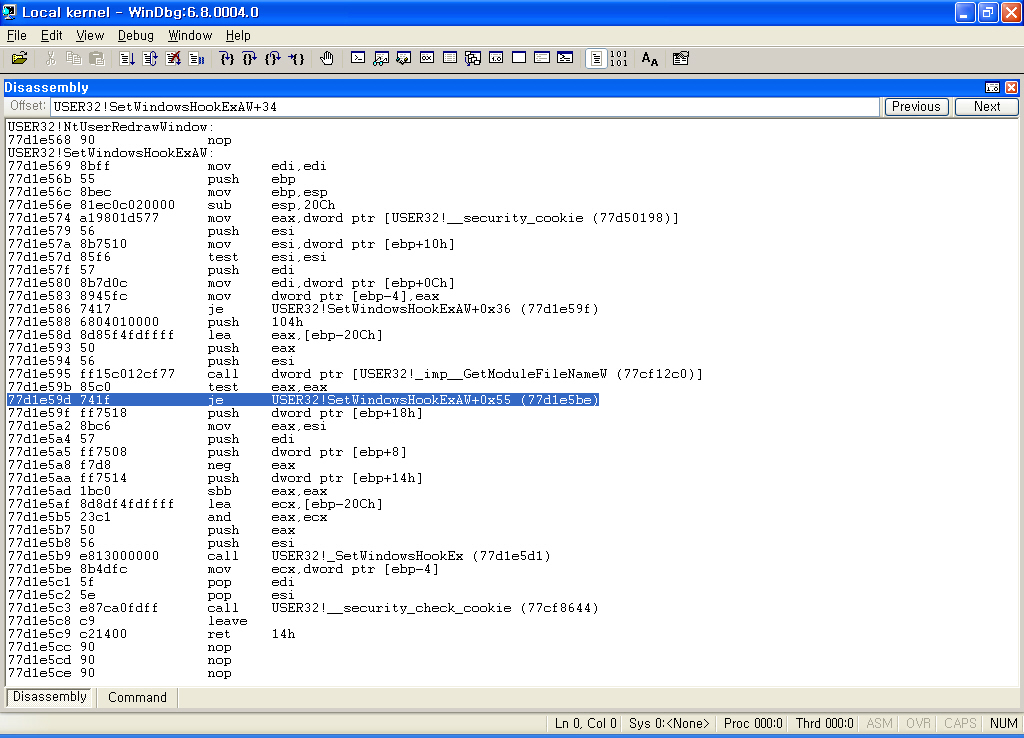This screenshot has width=1024, height=738.
Task: Open the Command Browser toolbar icon
Action: point(565,59)
